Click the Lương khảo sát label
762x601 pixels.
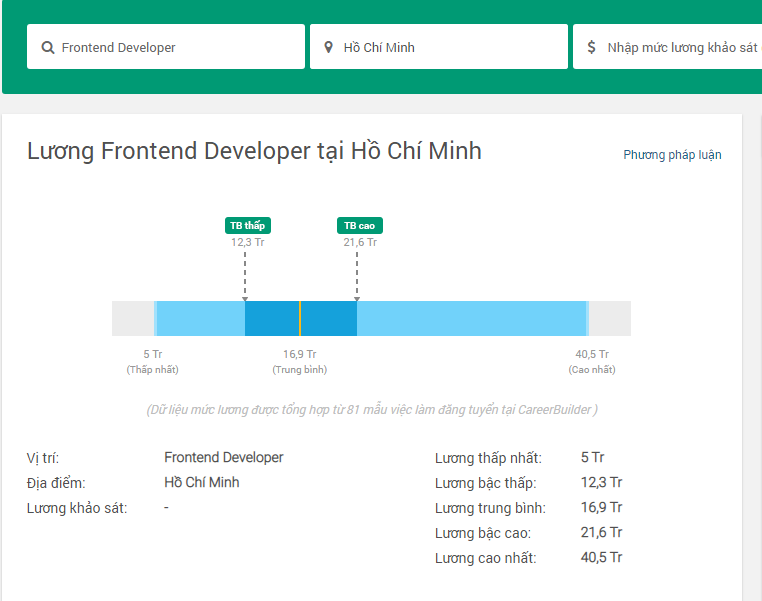(77, 508)
